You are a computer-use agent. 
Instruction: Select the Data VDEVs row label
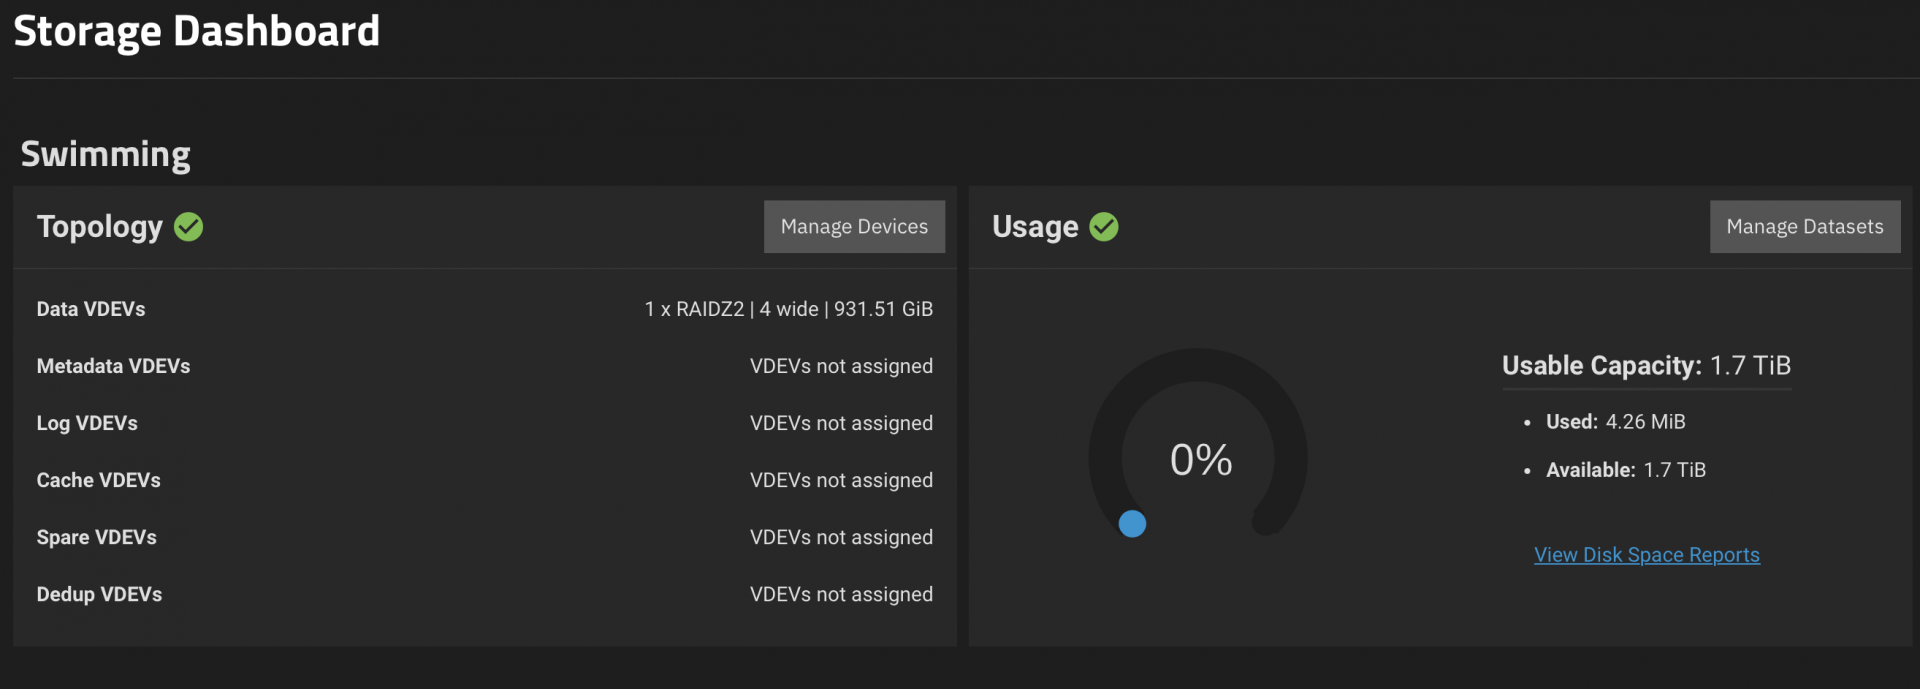91,309
